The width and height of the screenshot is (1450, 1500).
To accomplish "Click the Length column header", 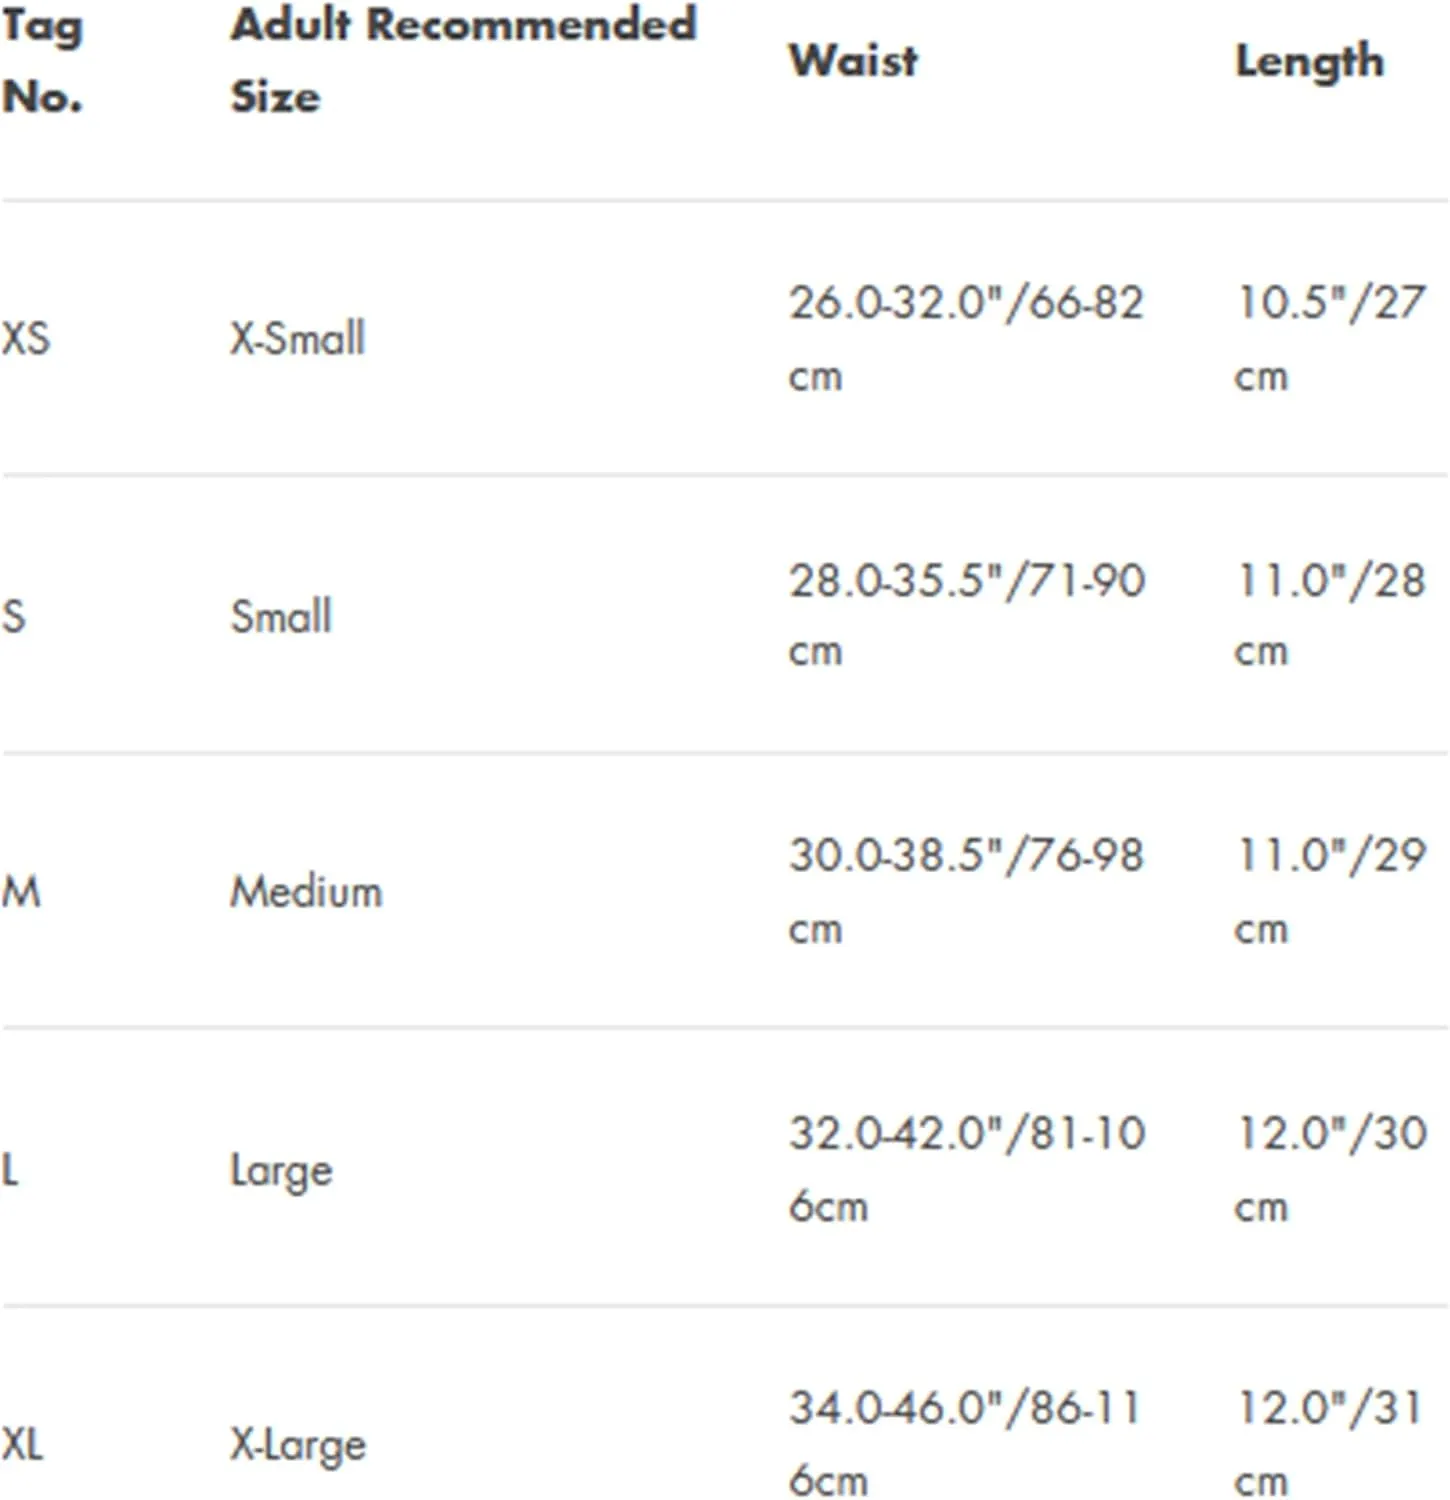I will pos(1310,63).
